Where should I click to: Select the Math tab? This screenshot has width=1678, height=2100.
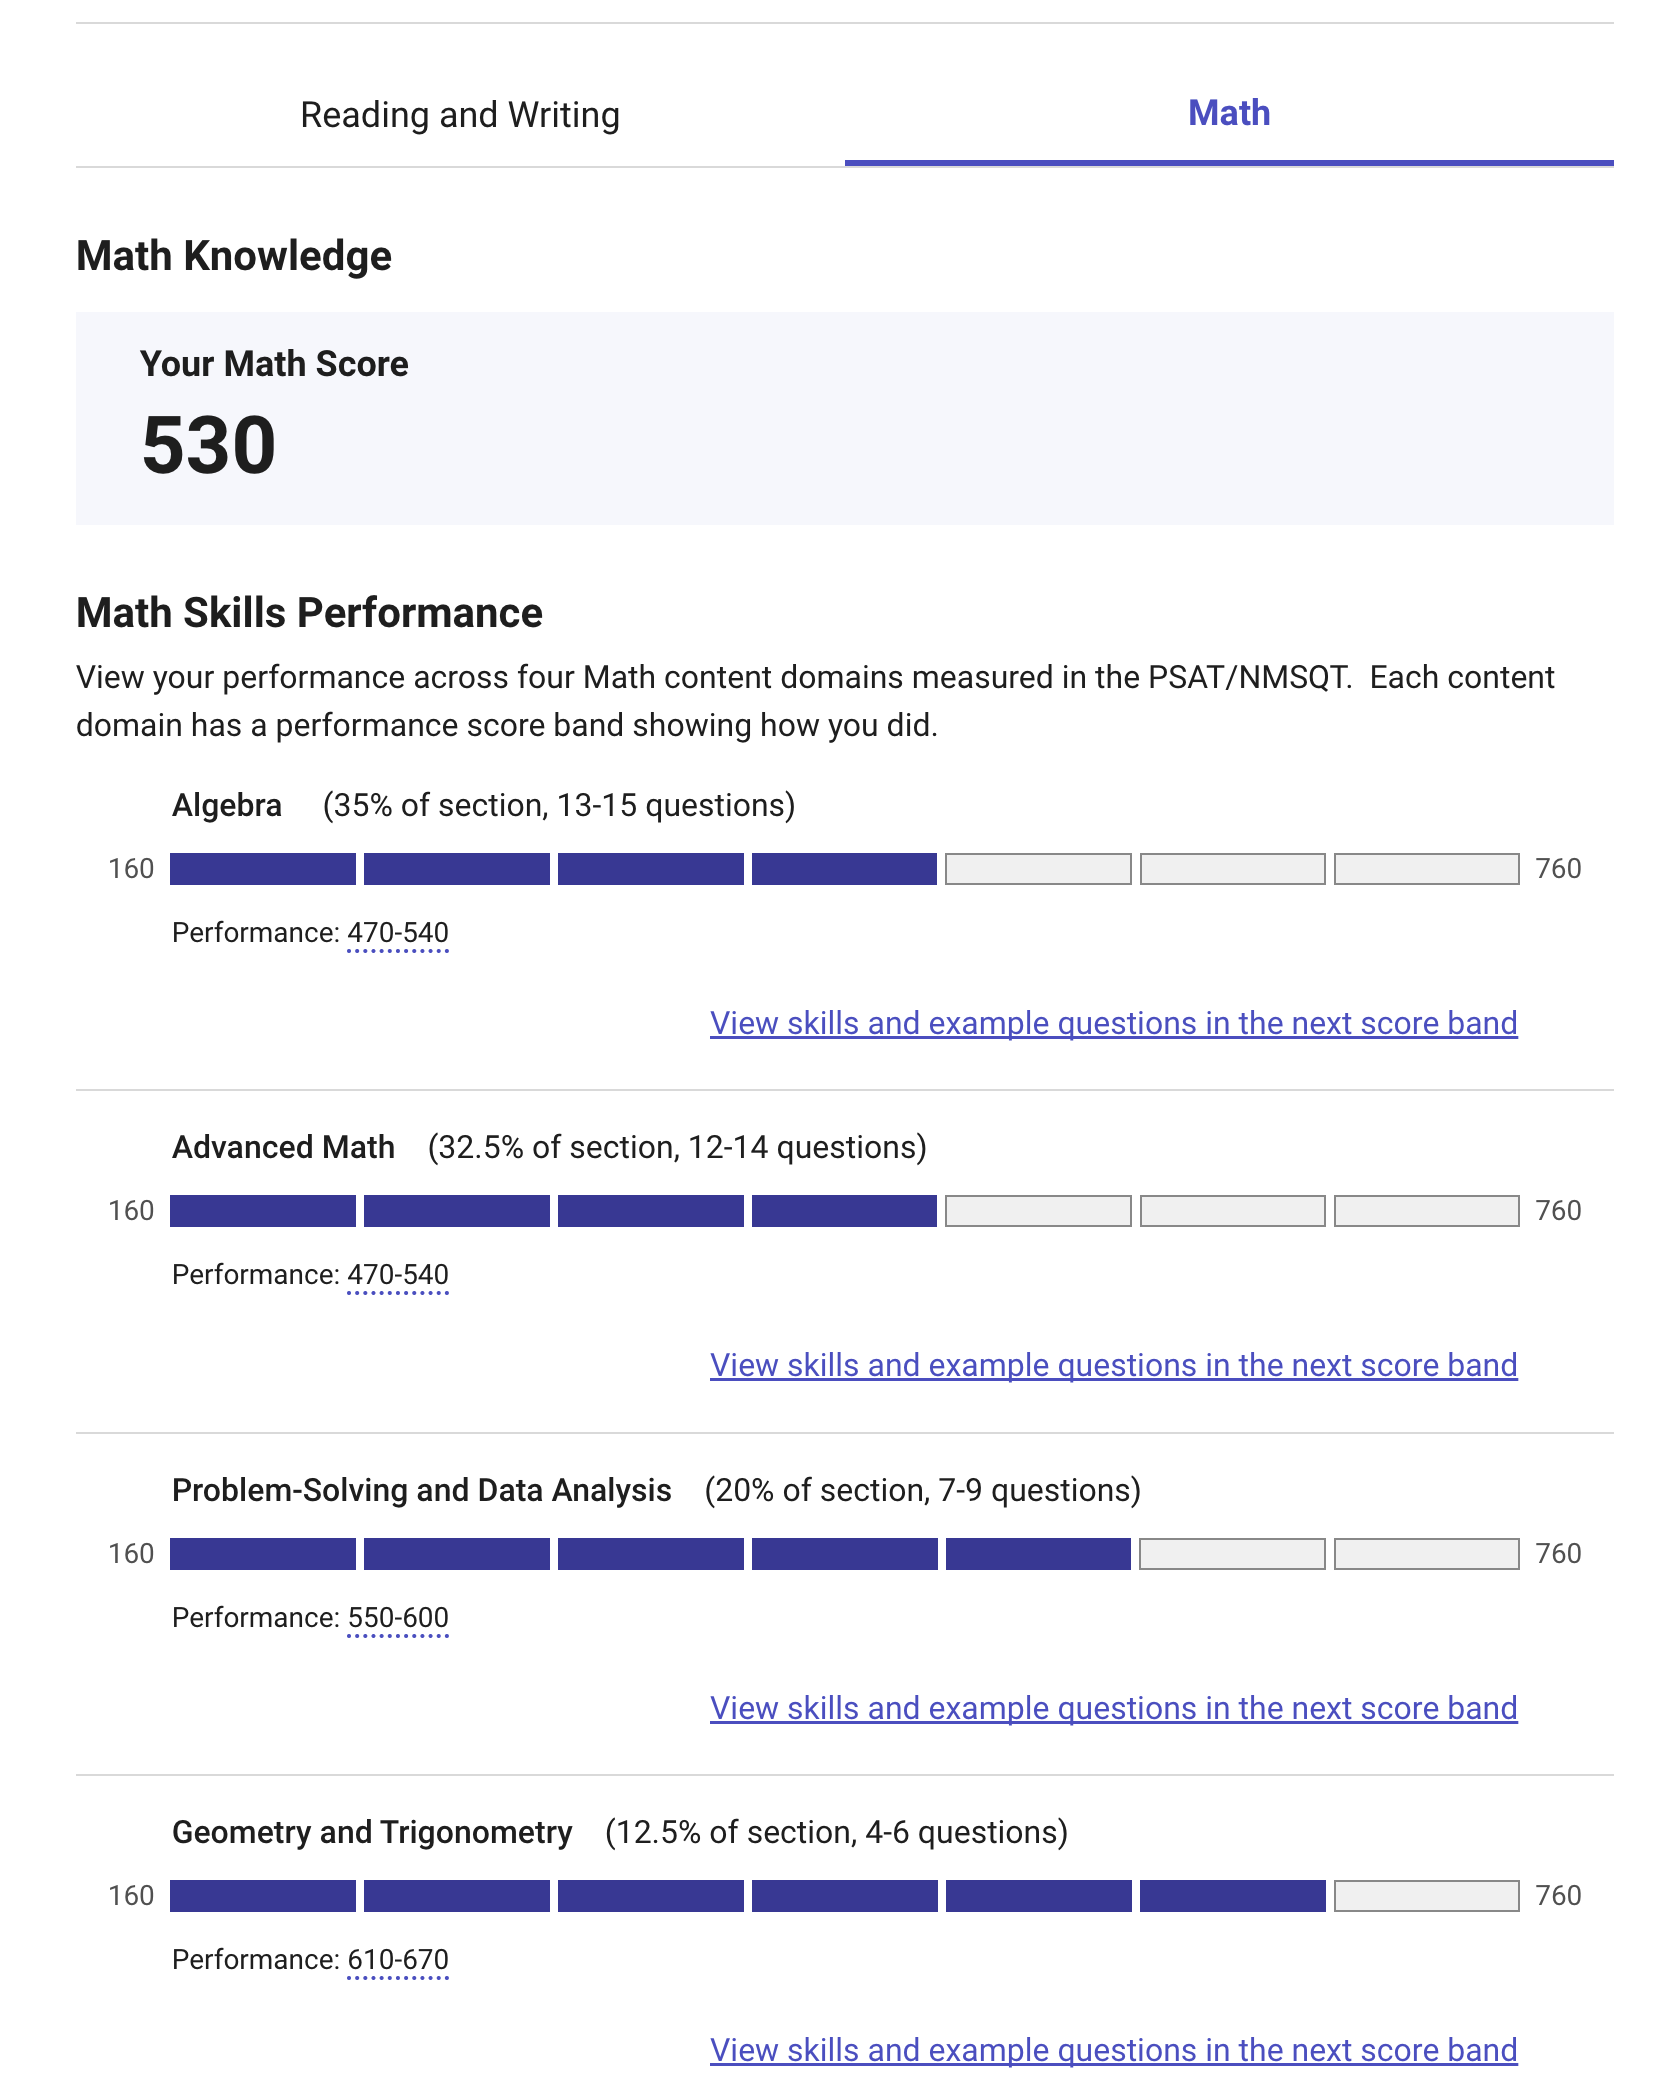1228,114
